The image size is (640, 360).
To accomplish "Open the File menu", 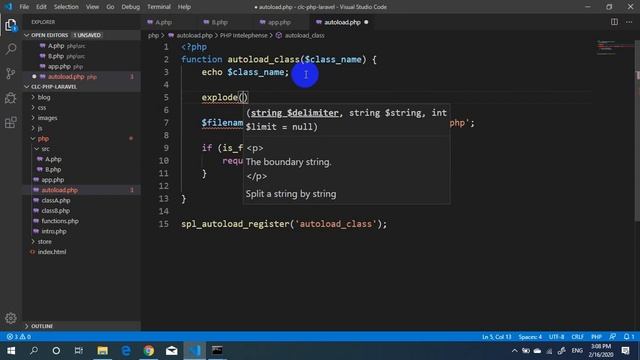I will pyautogui.click(x=24, y=7).
